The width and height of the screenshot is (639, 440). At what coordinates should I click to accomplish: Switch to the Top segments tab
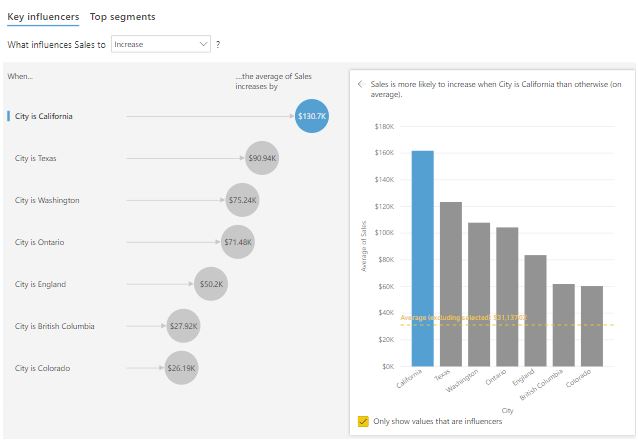point(122,17)
